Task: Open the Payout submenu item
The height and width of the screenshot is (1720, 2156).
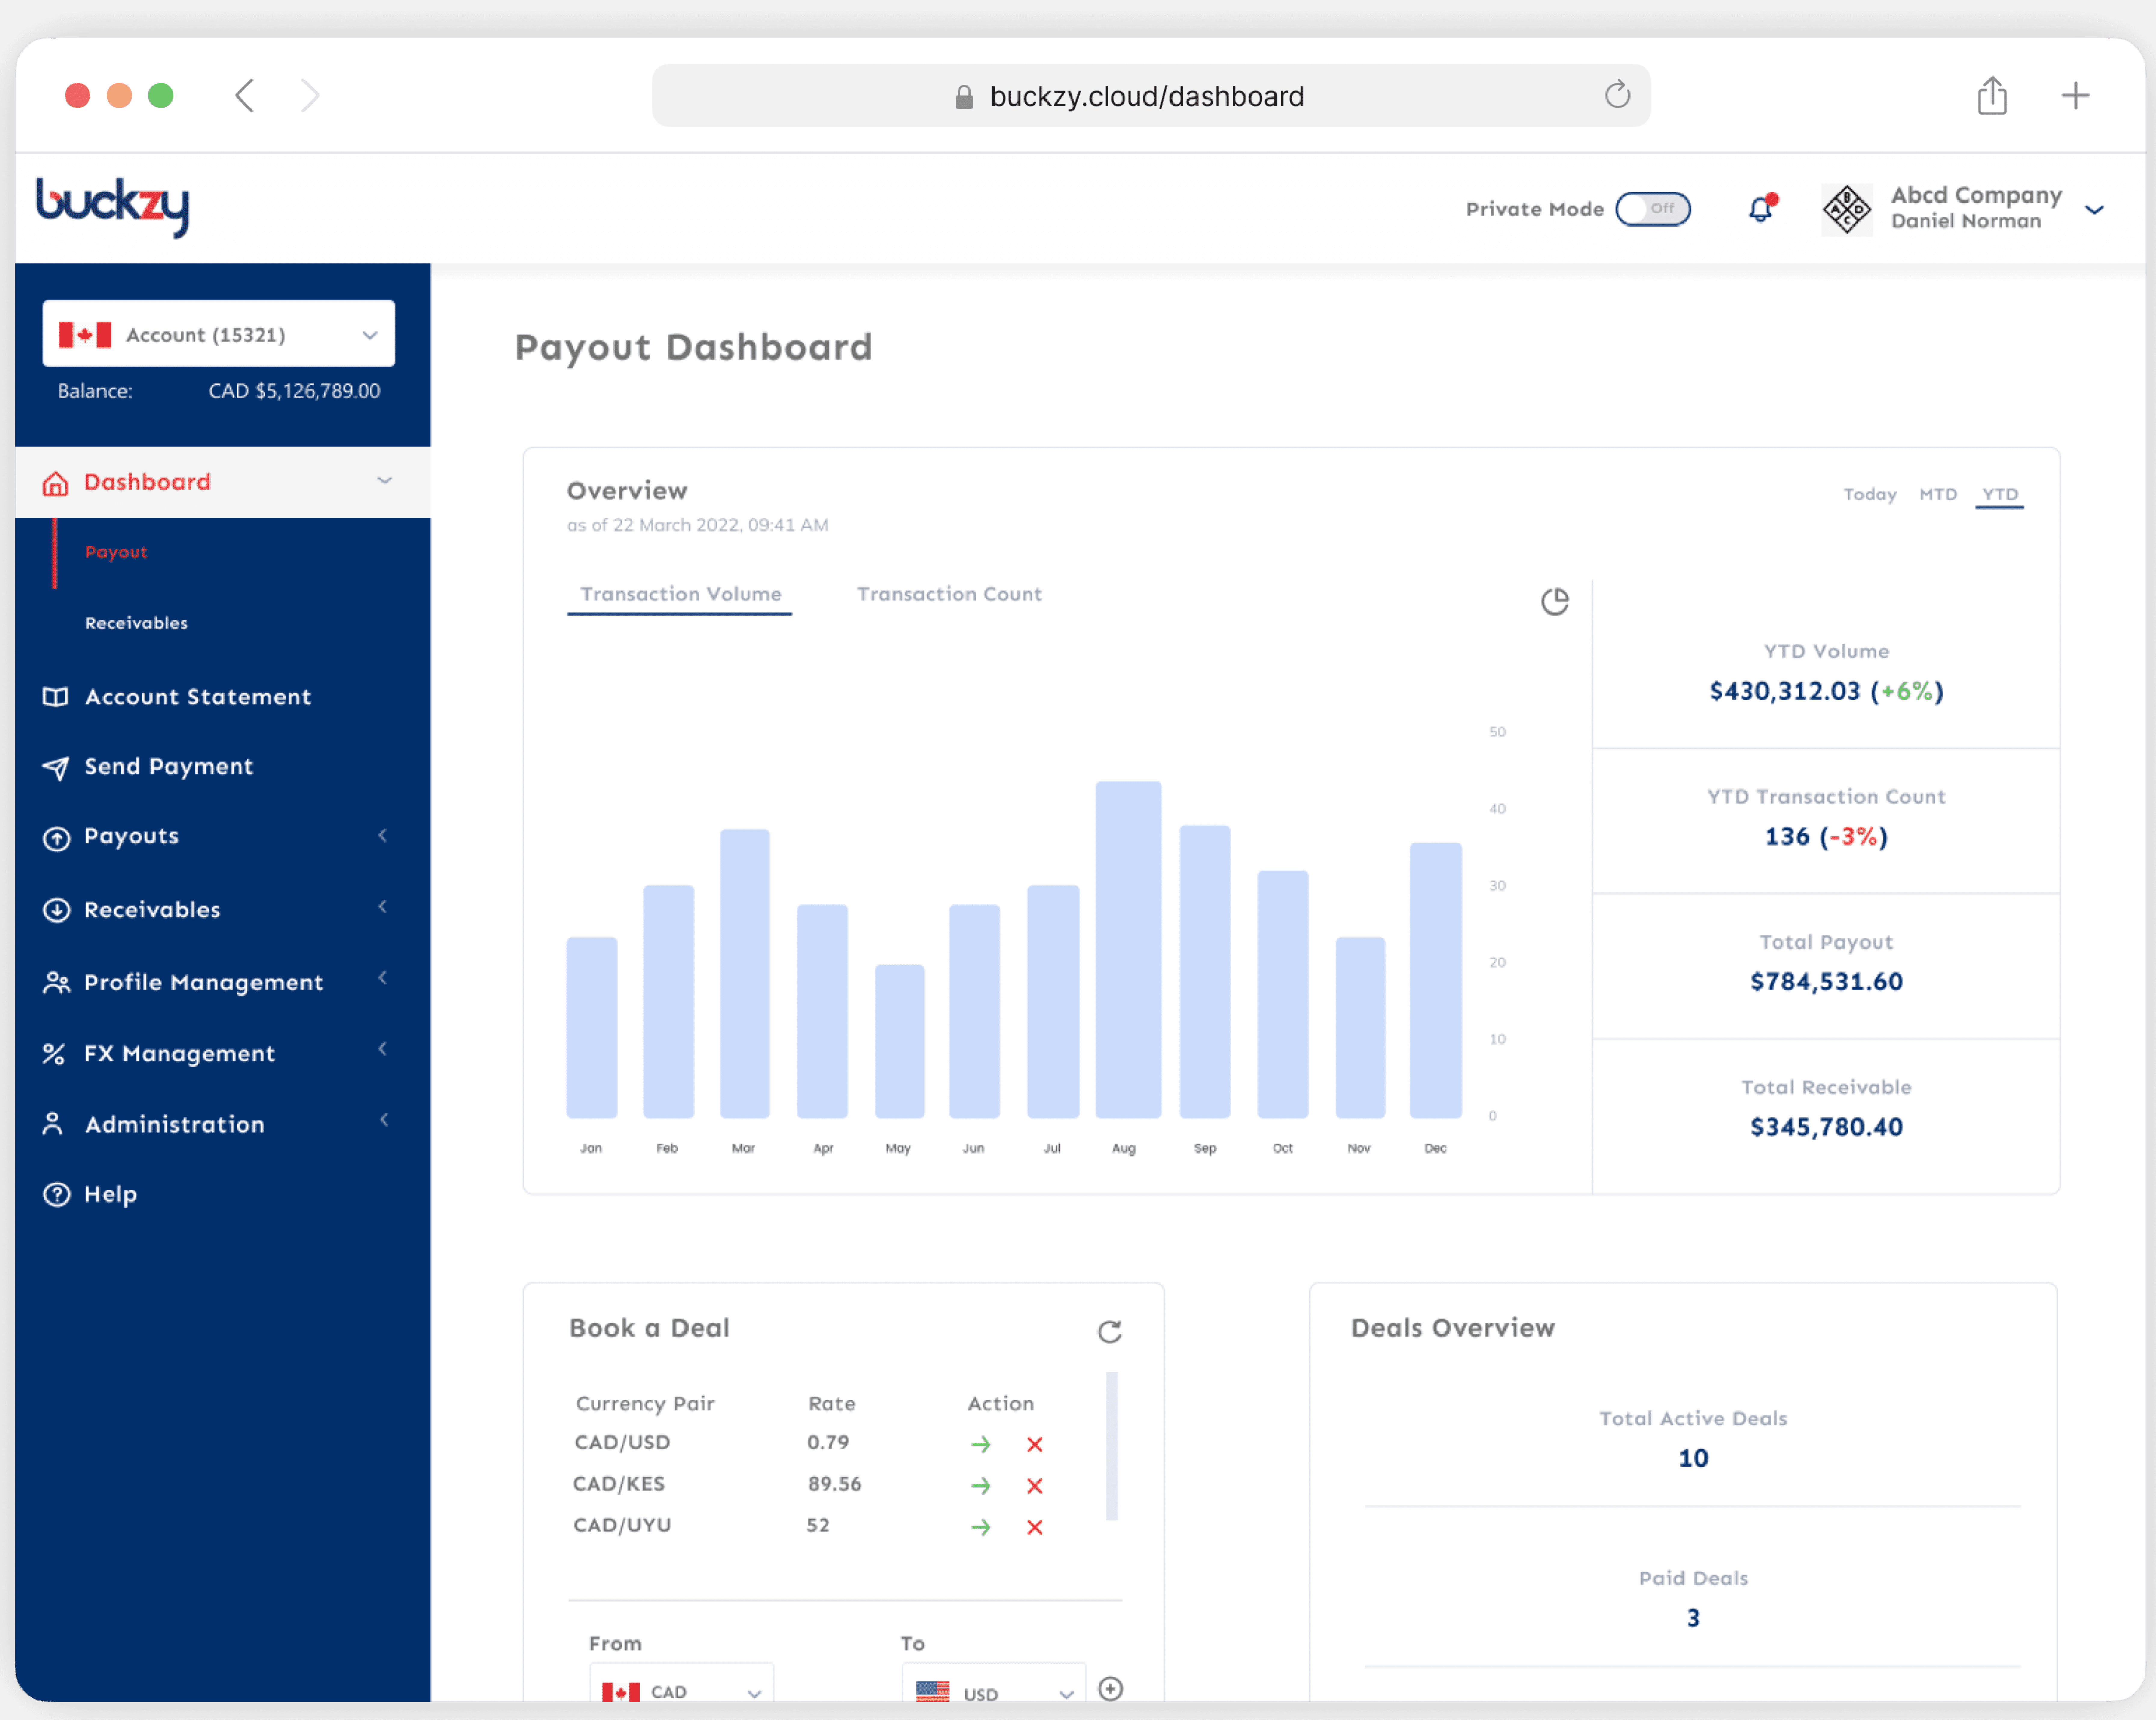Action: (x=116, y=552)
